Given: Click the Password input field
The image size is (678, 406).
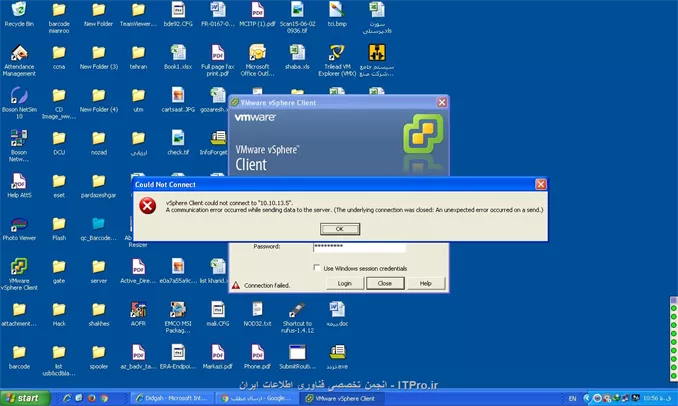Looking at the screenshot, I should point(359,246).
